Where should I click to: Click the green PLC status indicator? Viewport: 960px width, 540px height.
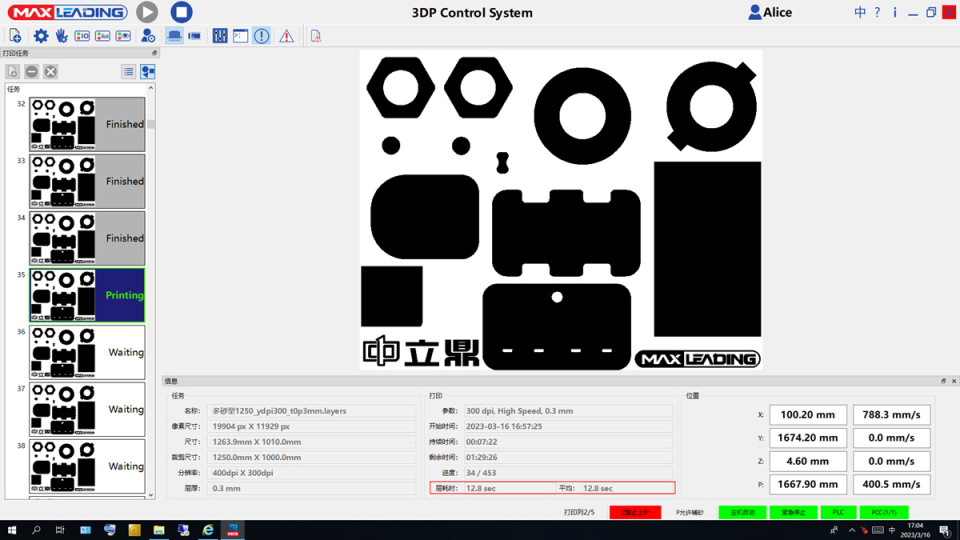[838, 512]
